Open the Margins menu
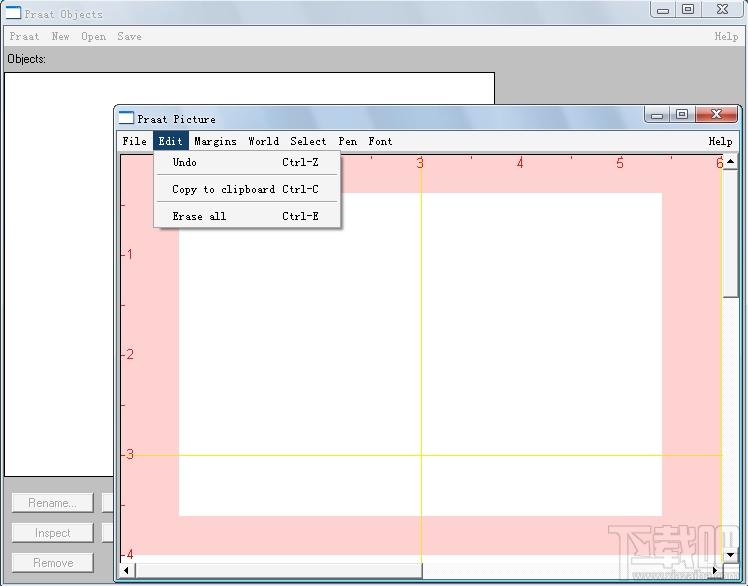Image resolution: width=748 pixels, height=586 pixels. click(x=215, y=141)
